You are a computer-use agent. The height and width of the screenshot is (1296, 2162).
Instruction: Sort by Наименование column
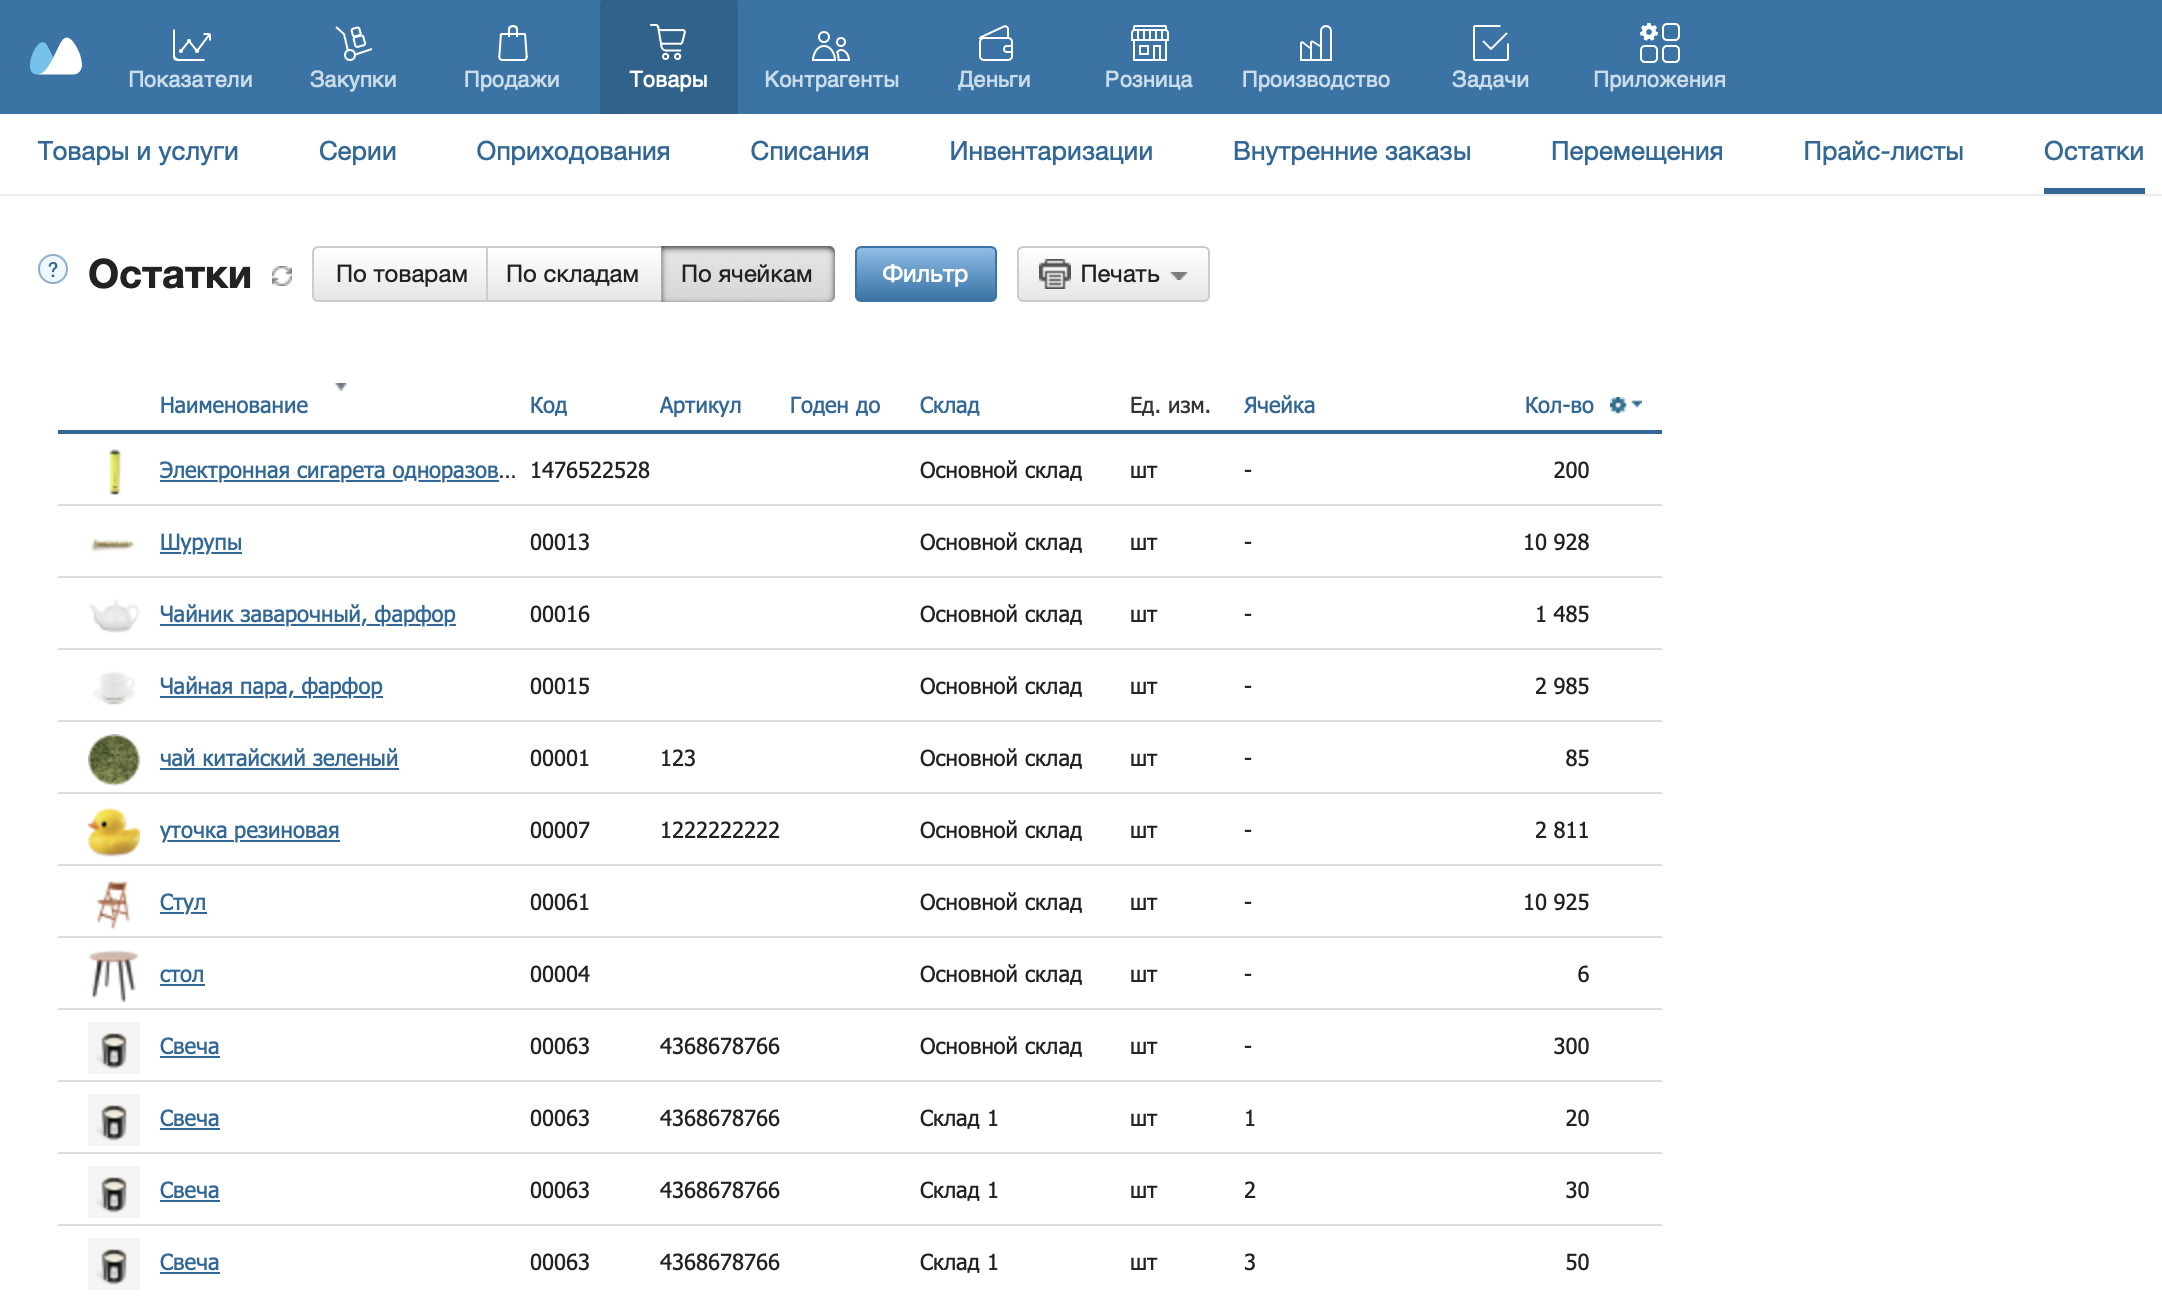tap(234, 405)
